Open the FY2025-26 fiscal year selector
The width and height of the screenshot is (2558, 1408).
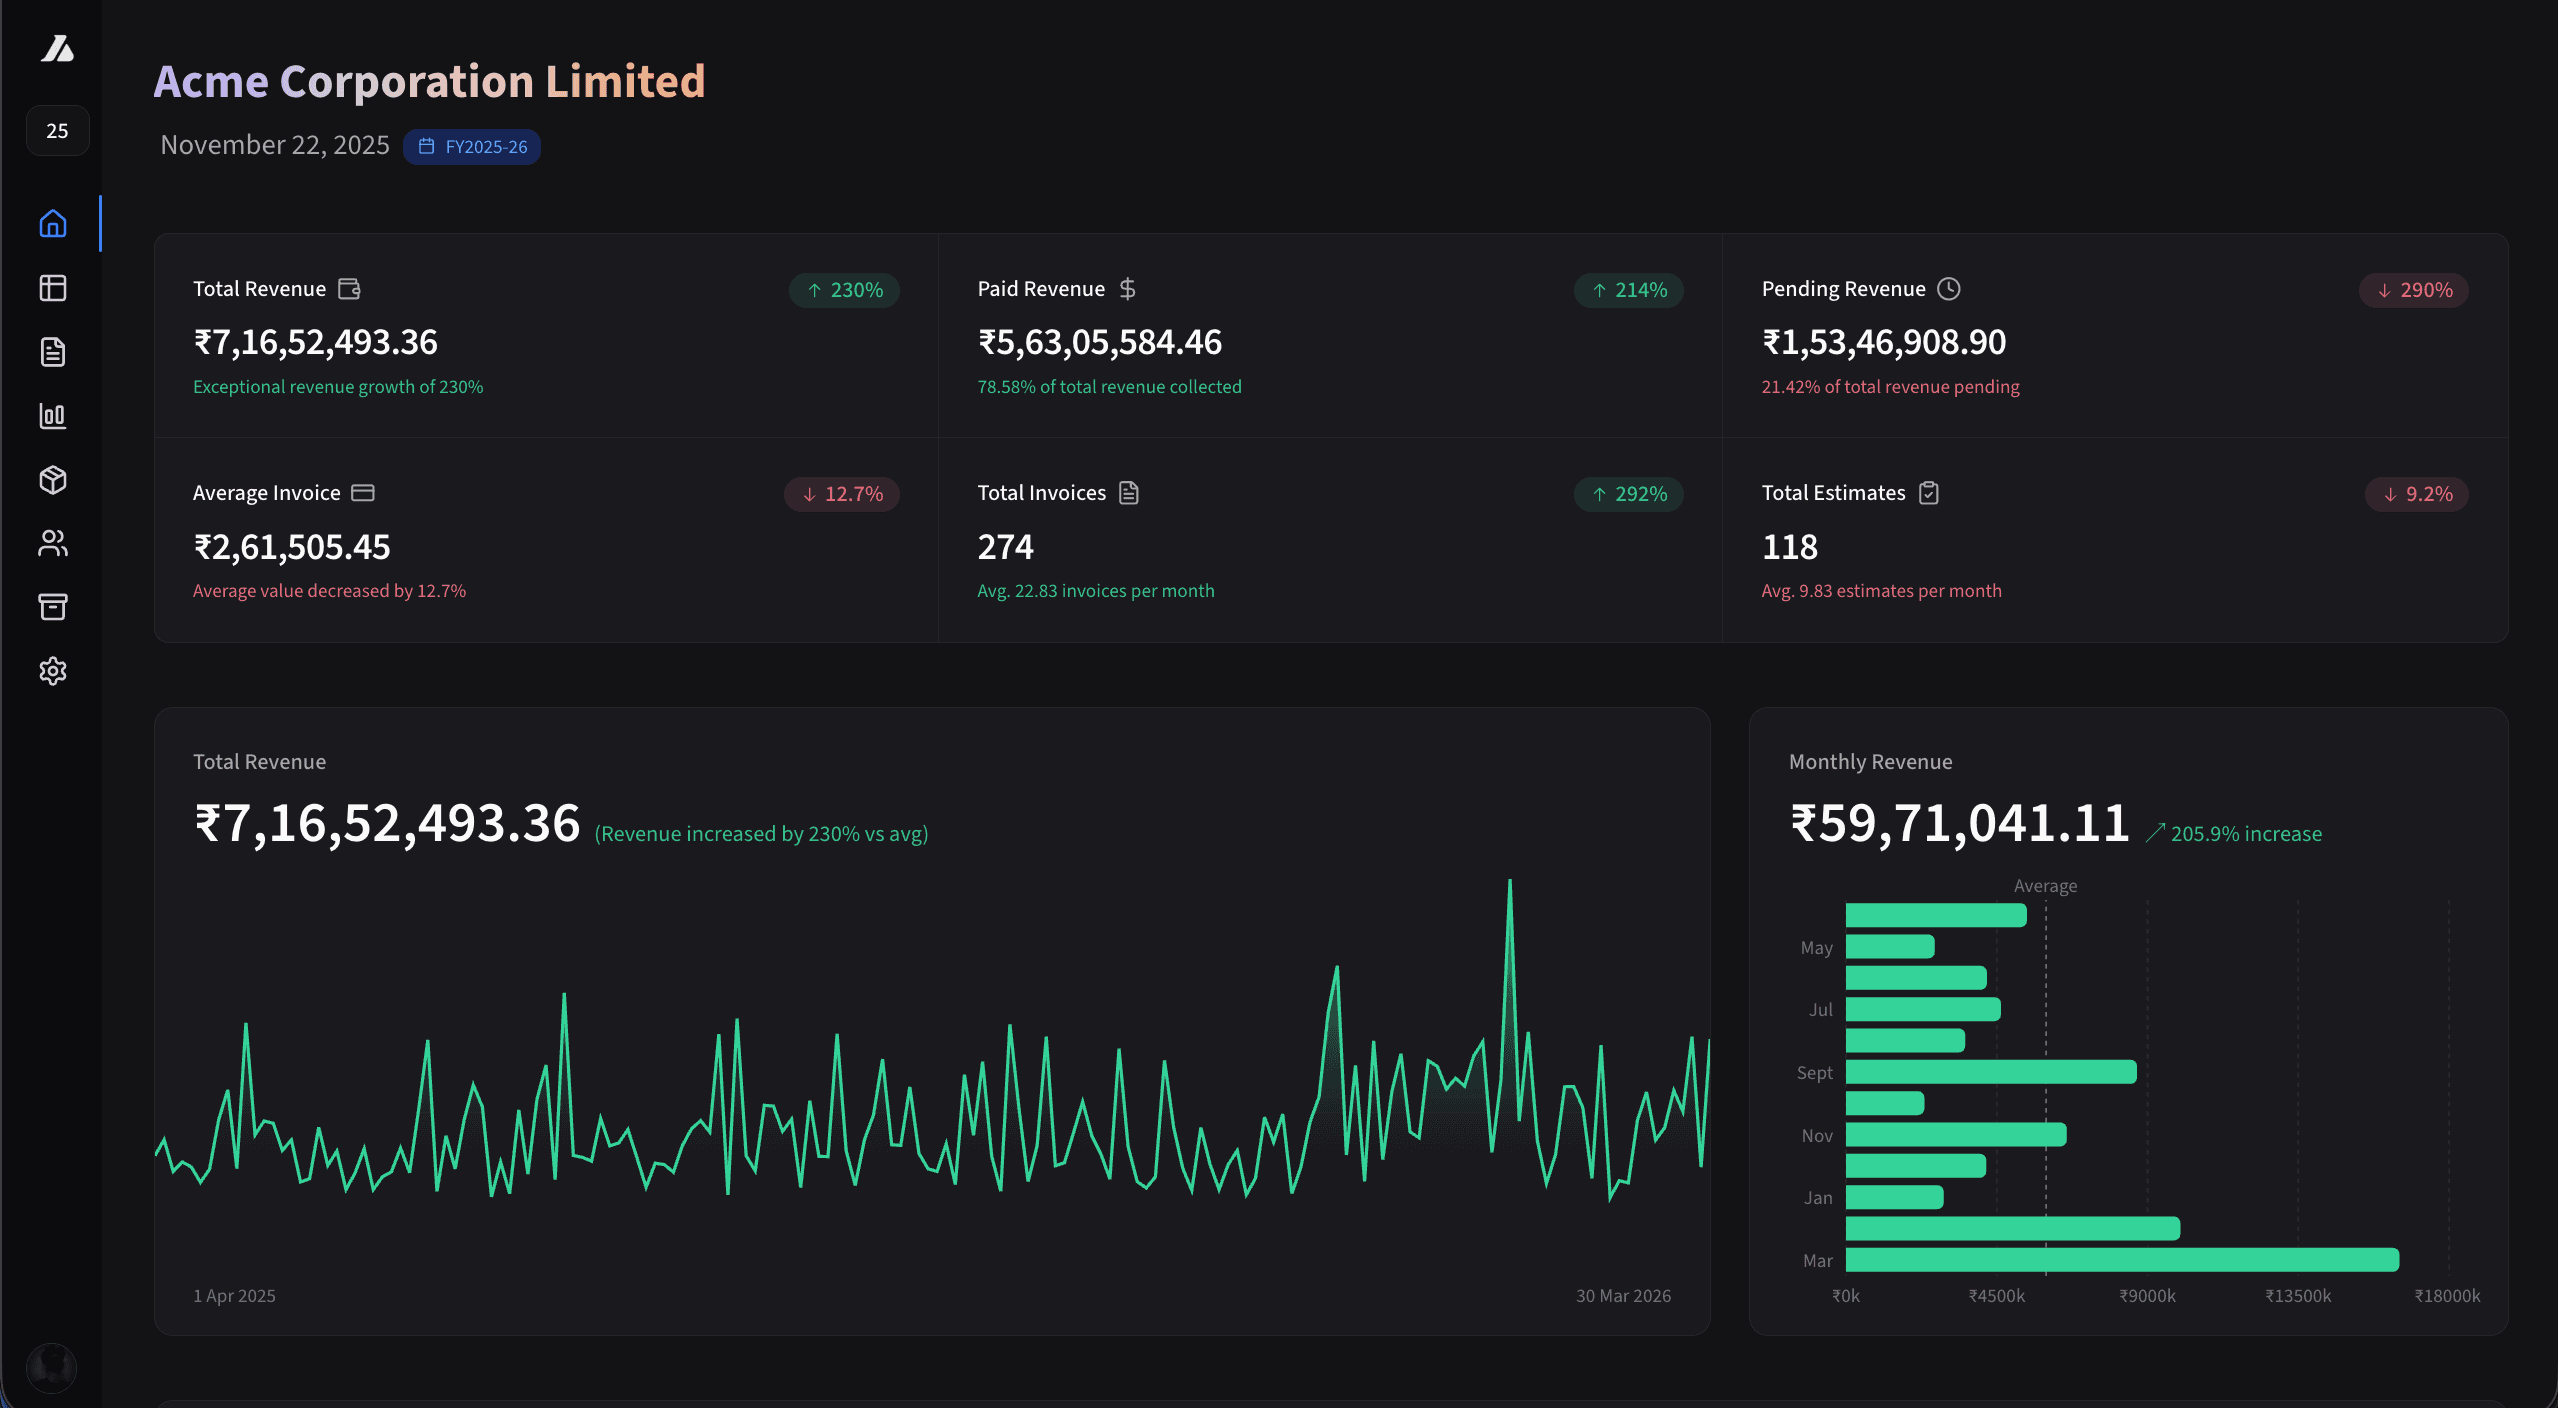pyautogui.click(x=472, y=146)
